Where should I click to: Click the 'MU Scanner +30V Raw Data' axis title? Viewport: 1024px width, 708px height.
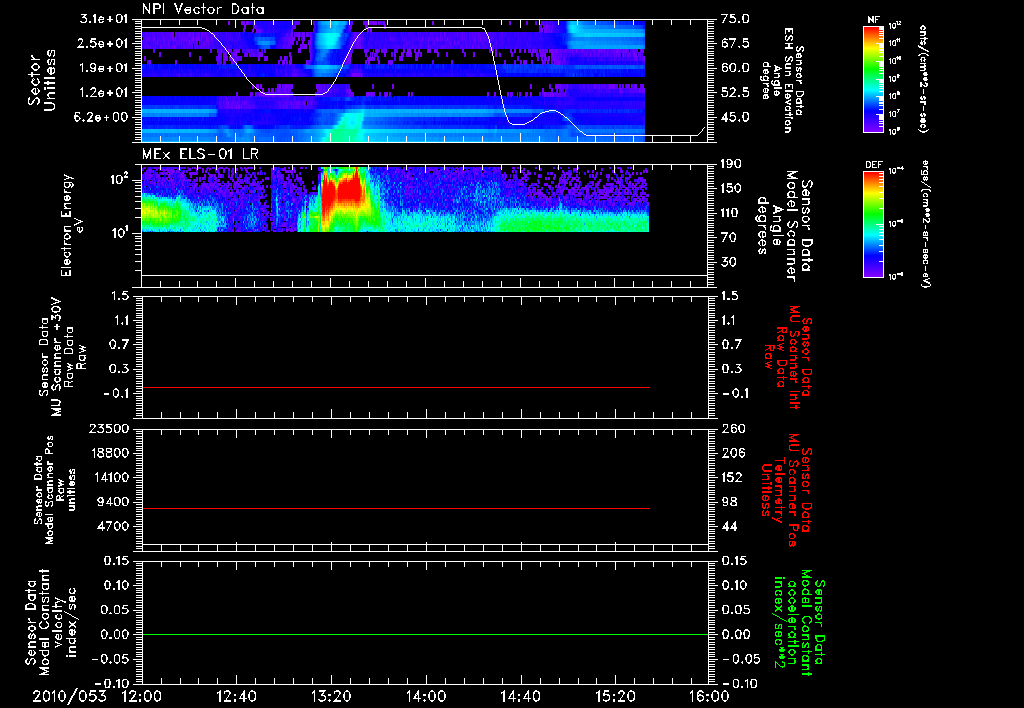coord(62,357)
